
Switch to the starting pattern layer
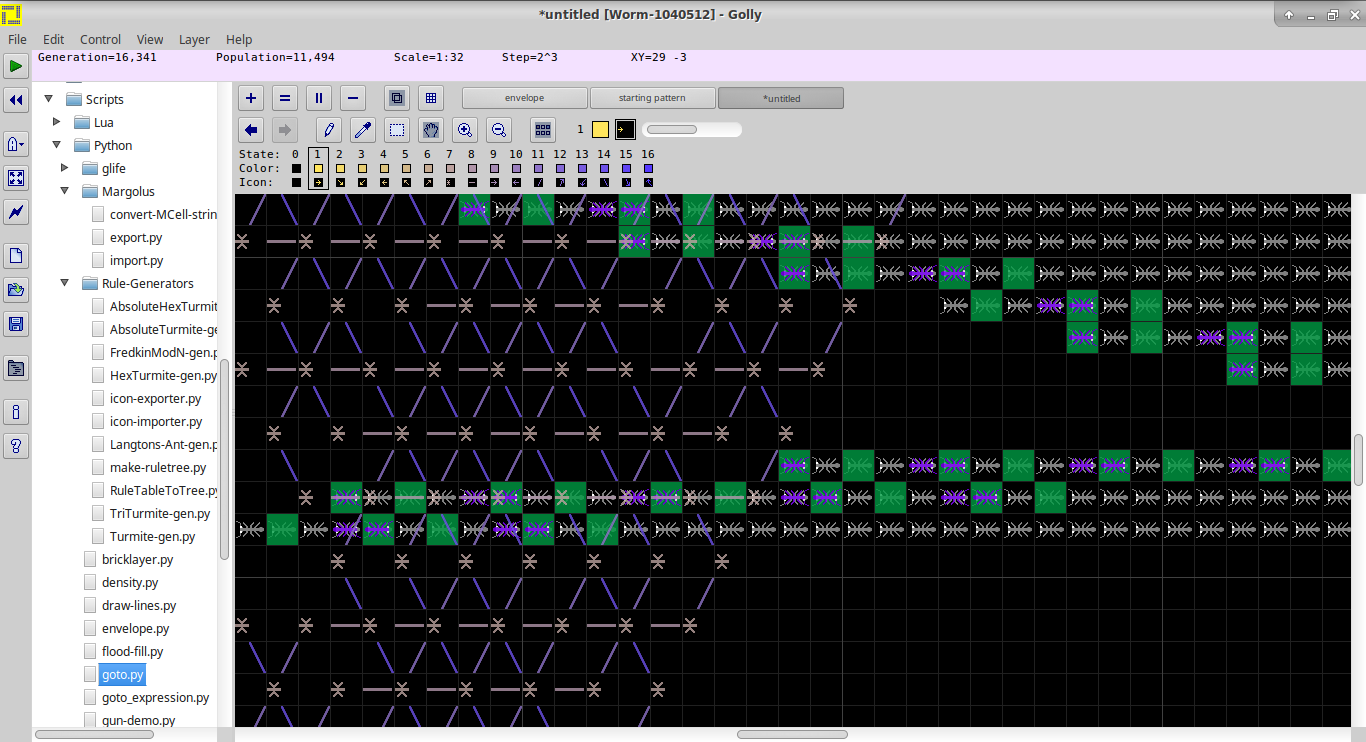pos(652,98)
